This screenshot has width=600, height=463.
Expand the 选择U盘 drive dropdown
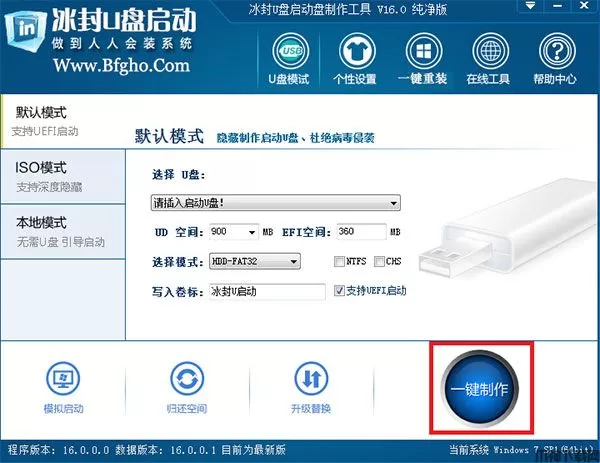(x=276, y=203)
